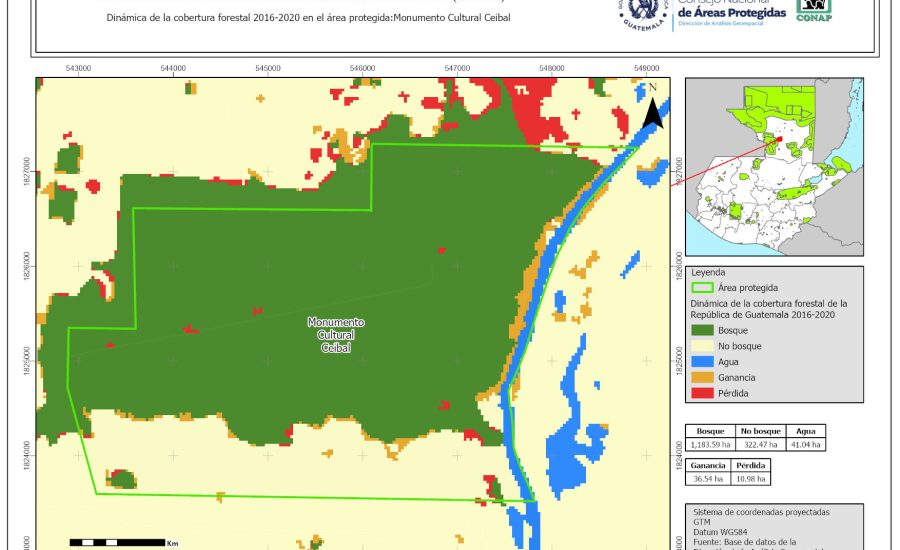Click the Ganancia 36.54 ha table cell
Screen dimensions: 900x550
(709, 479)
